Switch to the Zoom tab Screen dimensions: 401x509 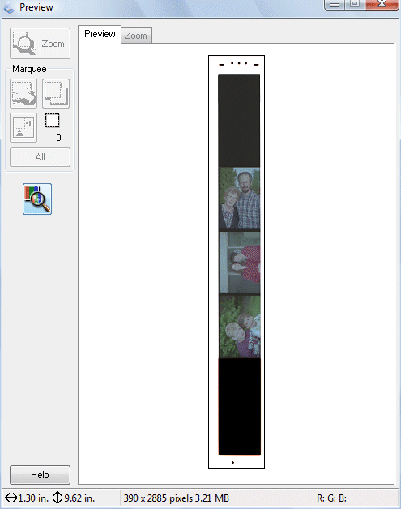click(x=136, y=36)
